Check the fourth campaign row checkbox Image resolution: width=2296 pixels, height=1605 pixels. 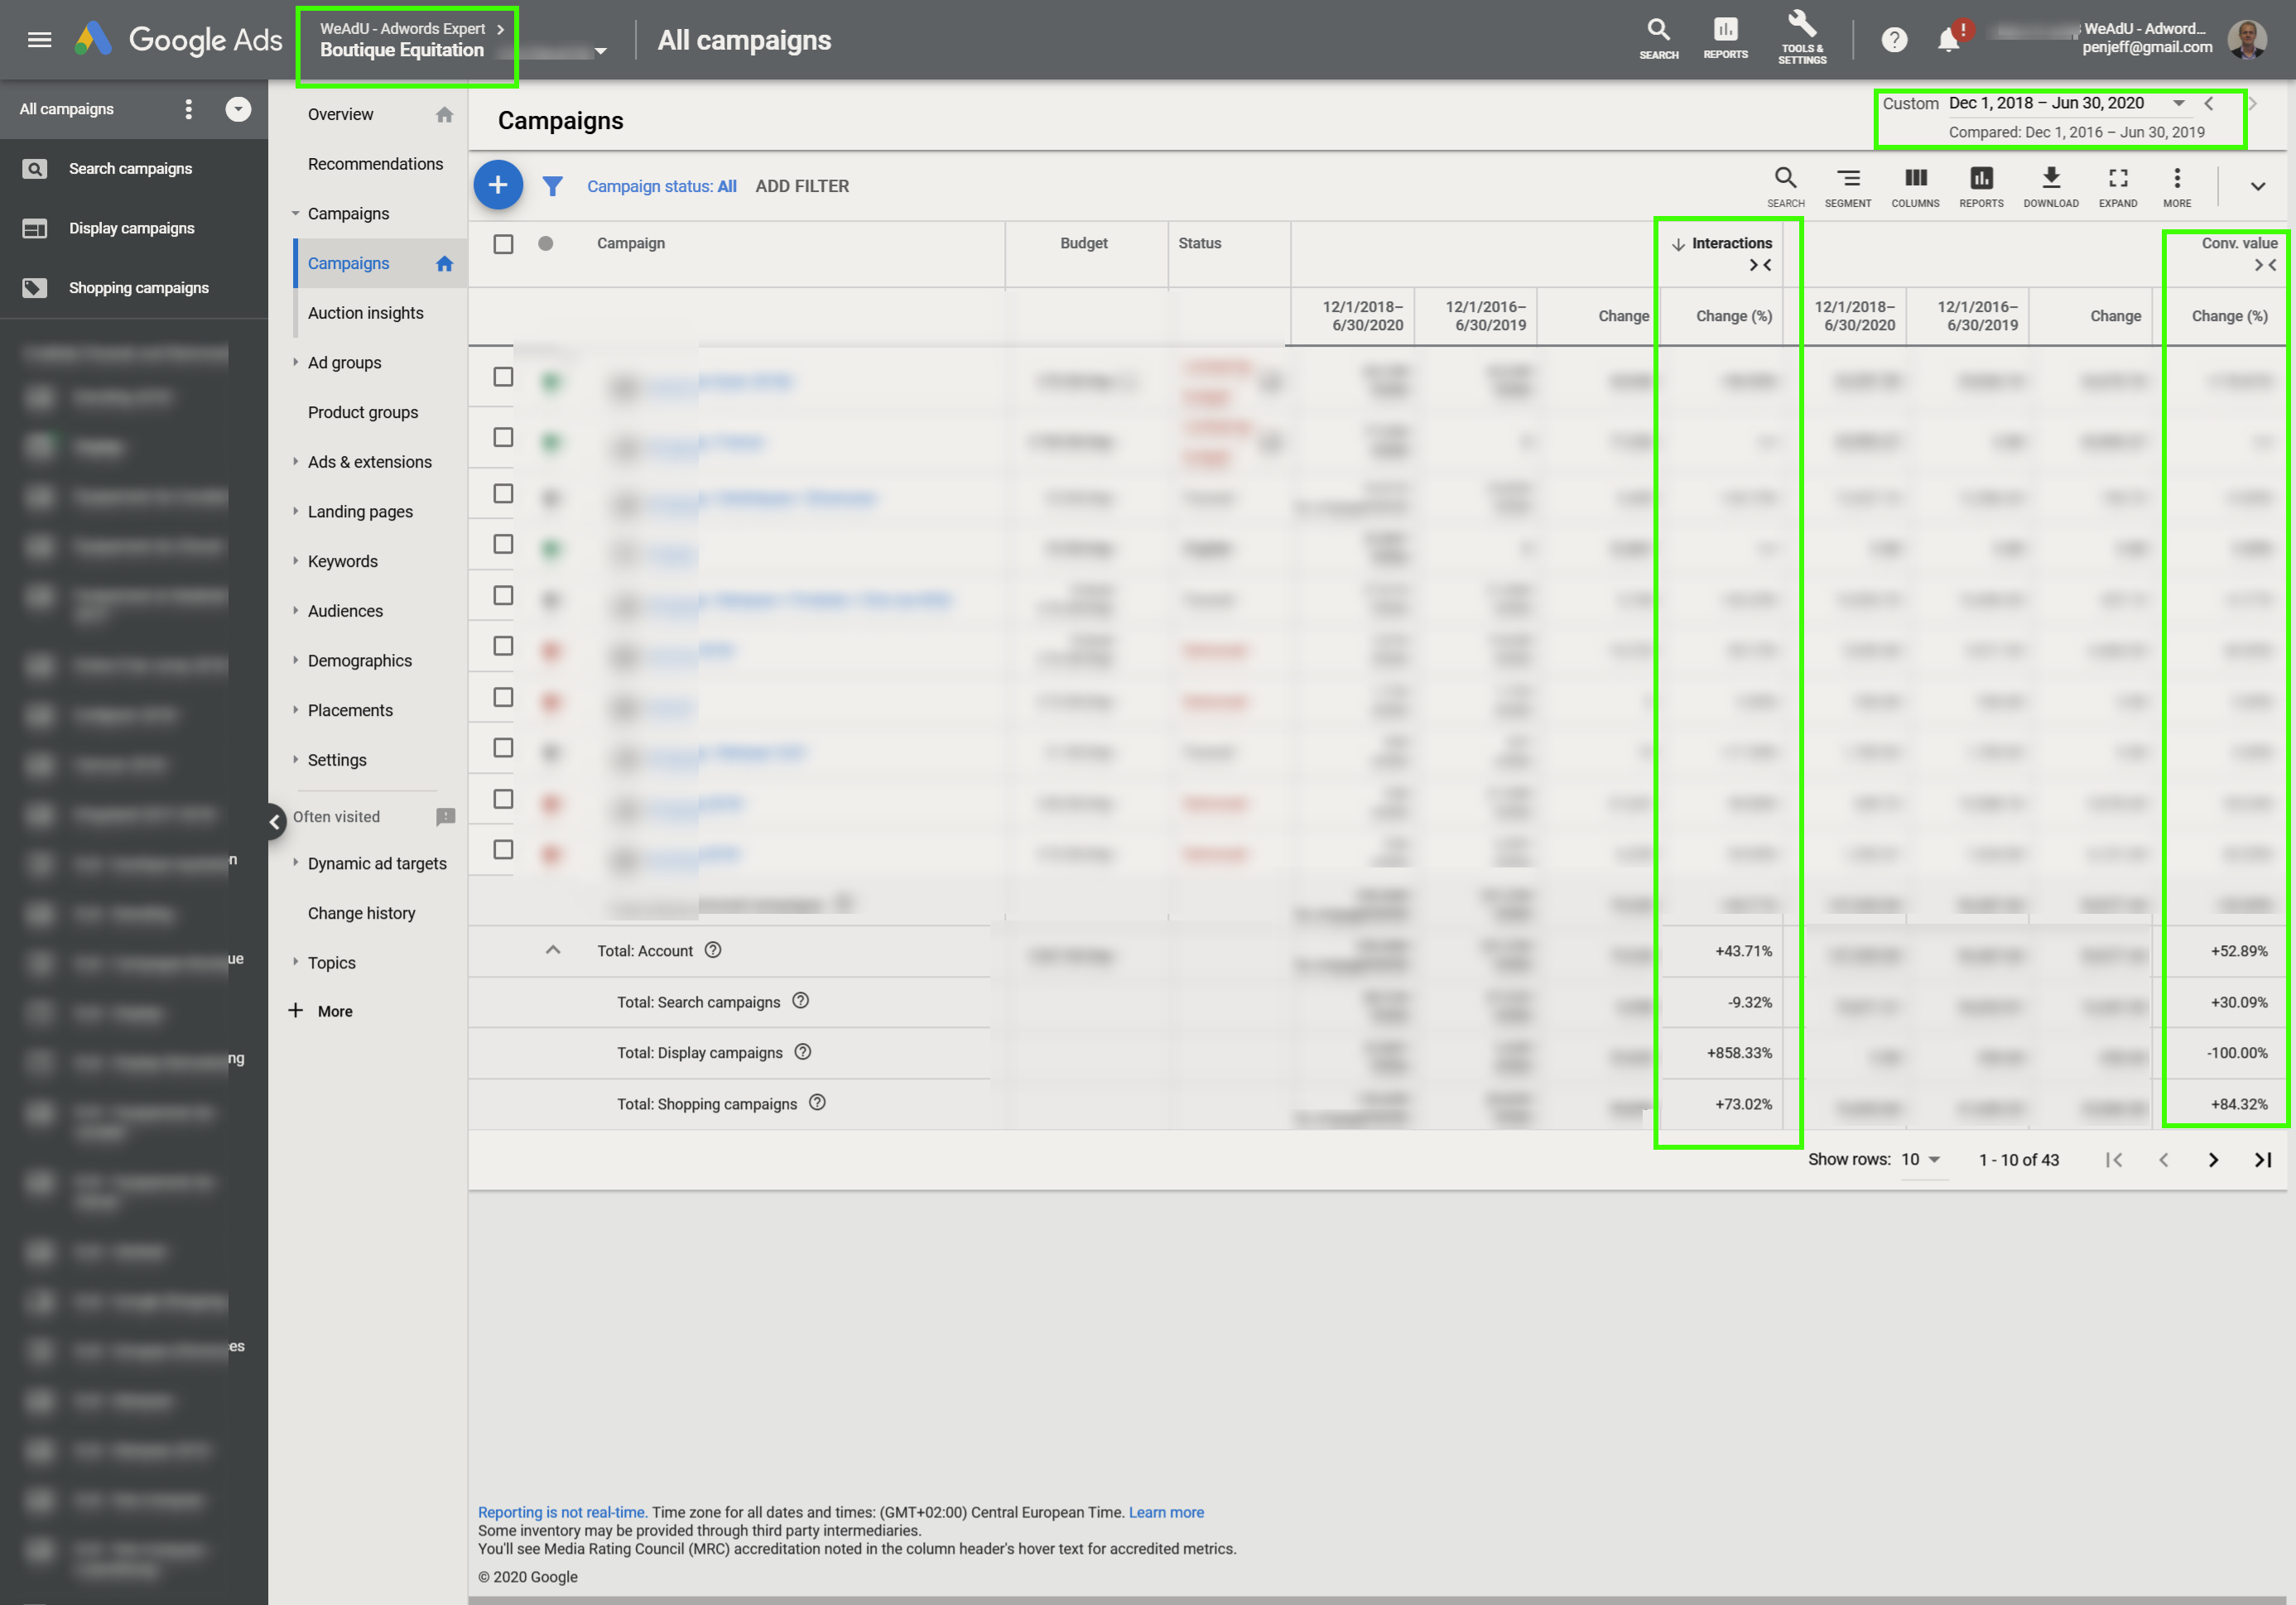[x=503, y=544]
